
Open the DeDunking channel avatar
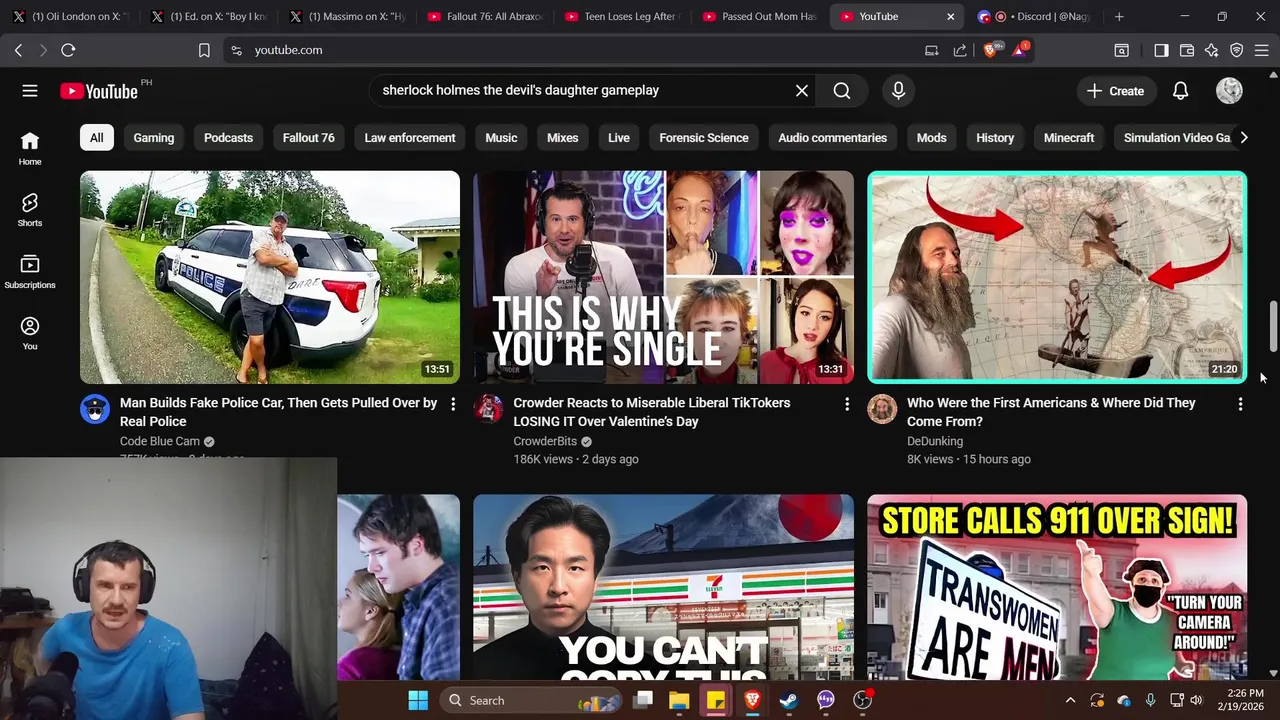pyautogui.click(x=882, y=409)
